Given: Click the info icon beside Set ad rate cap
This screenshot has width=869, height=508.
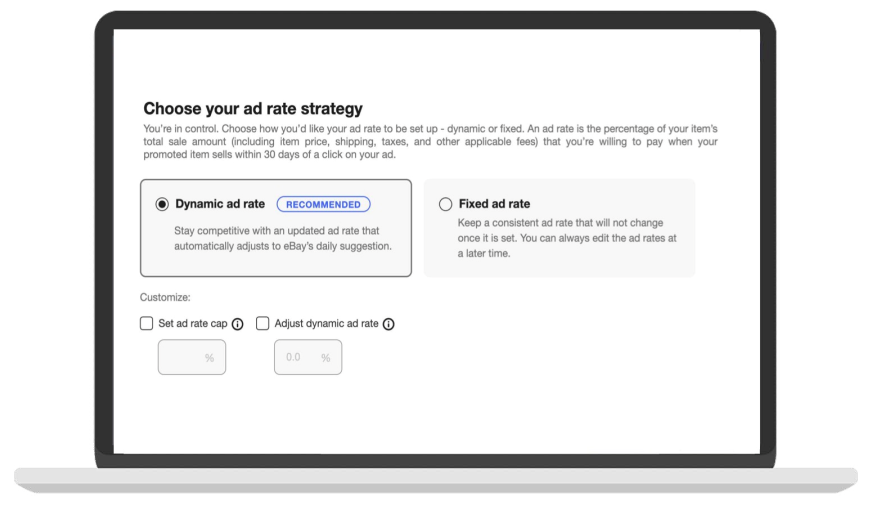Looking at the screenshot, I should [x=238, y=324].
